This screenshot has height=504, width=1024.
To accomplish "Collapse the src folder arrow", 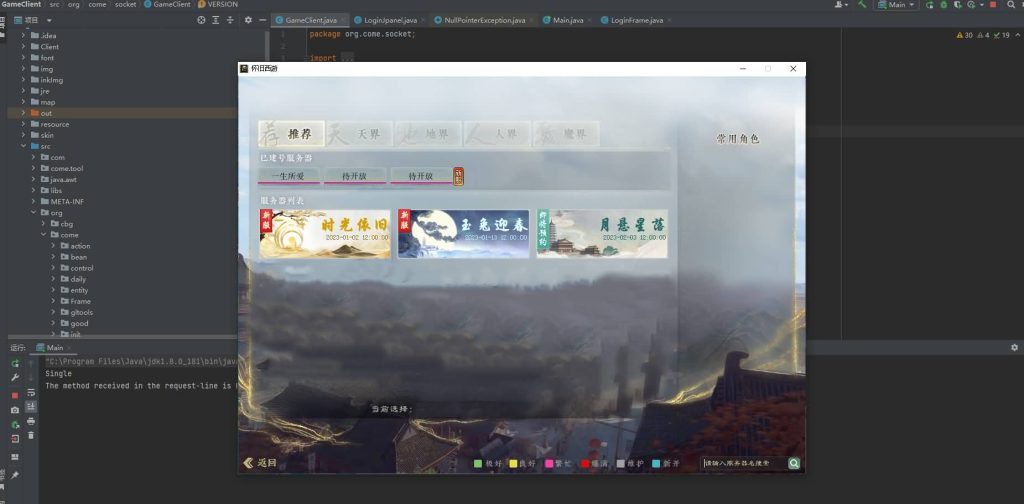I will [x=24, y=146].
